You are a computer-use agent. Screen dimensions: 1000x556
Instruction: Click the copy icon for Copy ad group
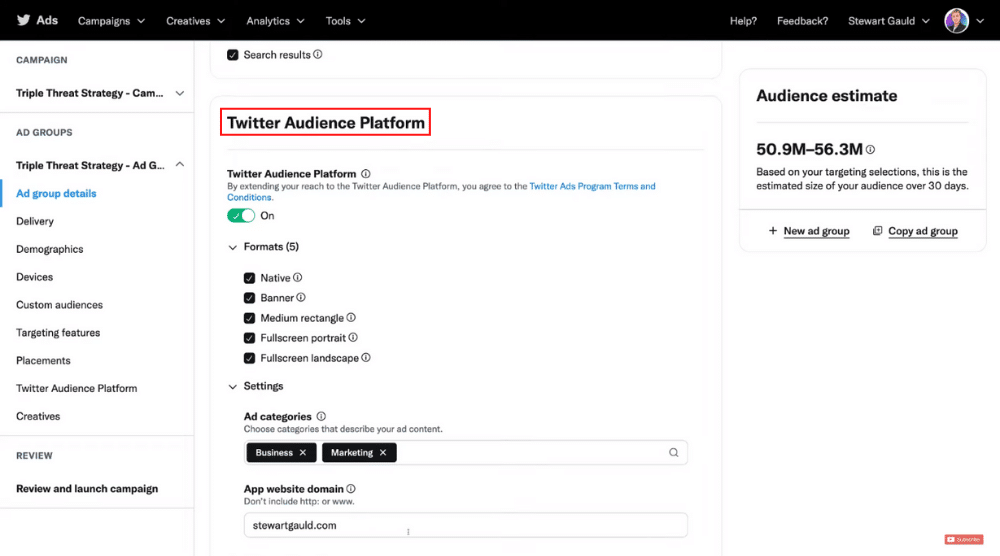[x=878, y=231]
